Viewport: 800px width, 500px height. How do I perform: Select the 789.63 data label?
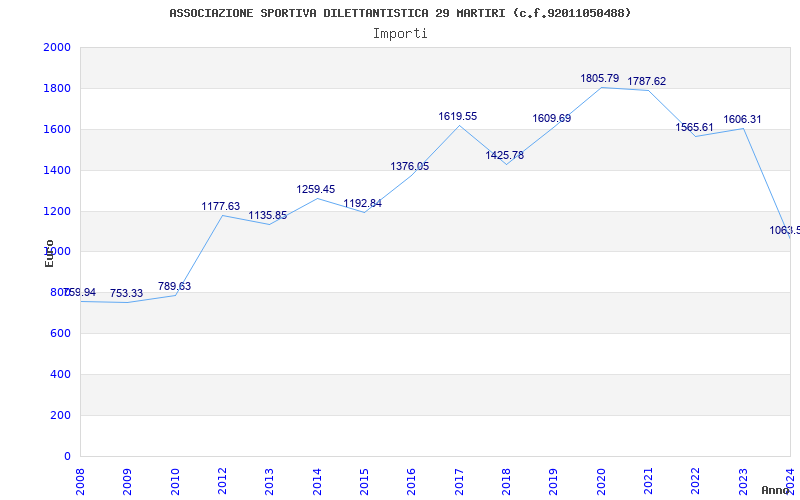click(174, 286)
